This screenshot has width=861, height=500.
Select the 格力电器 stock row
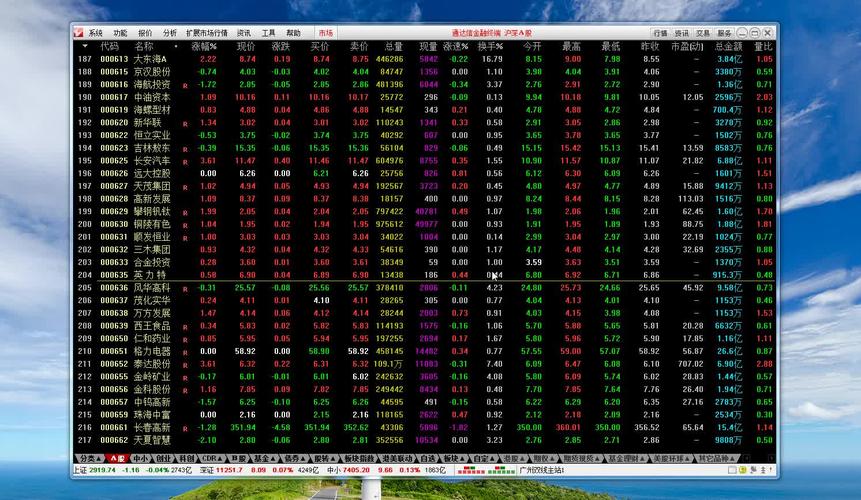[423, 351]
